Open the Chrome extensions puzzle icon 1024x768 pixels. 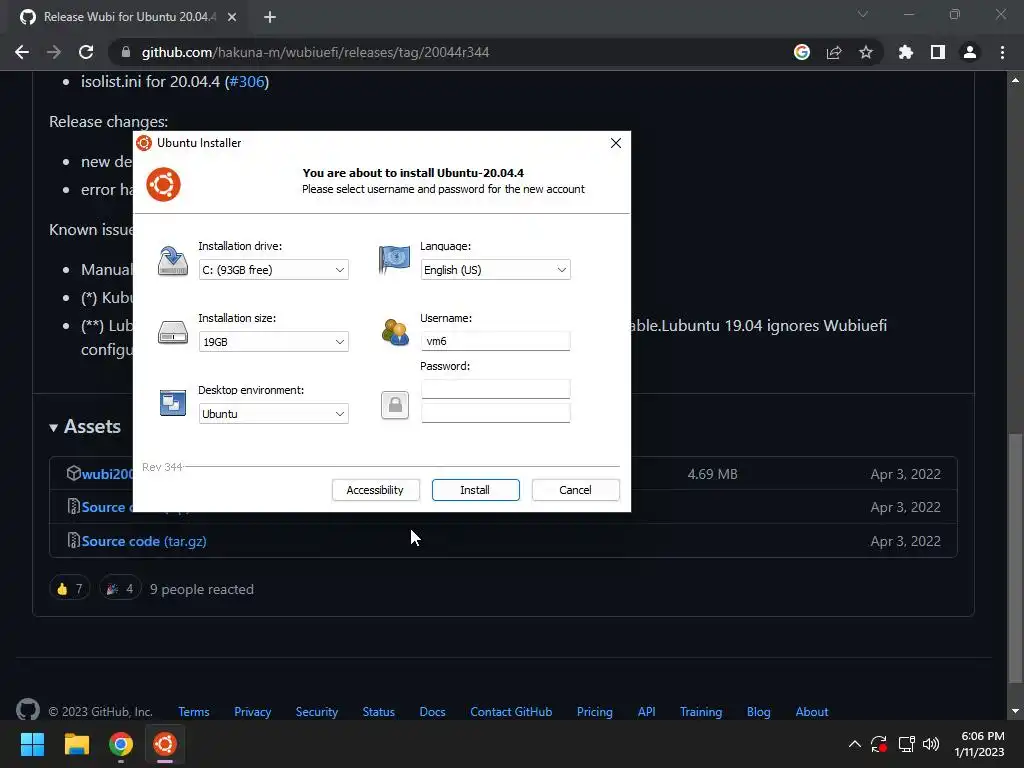pyautogui.click(x=906, y=52)
